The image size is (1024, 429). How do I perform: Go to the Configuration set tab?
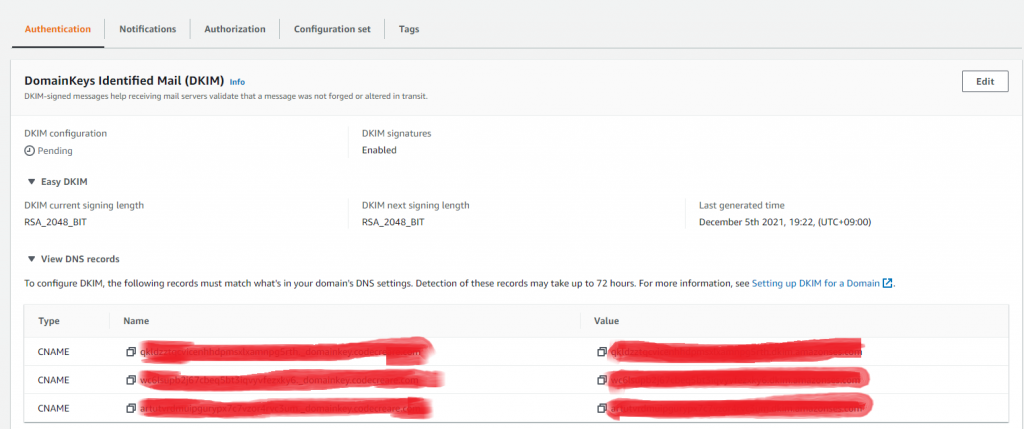[x=332, y=29]
